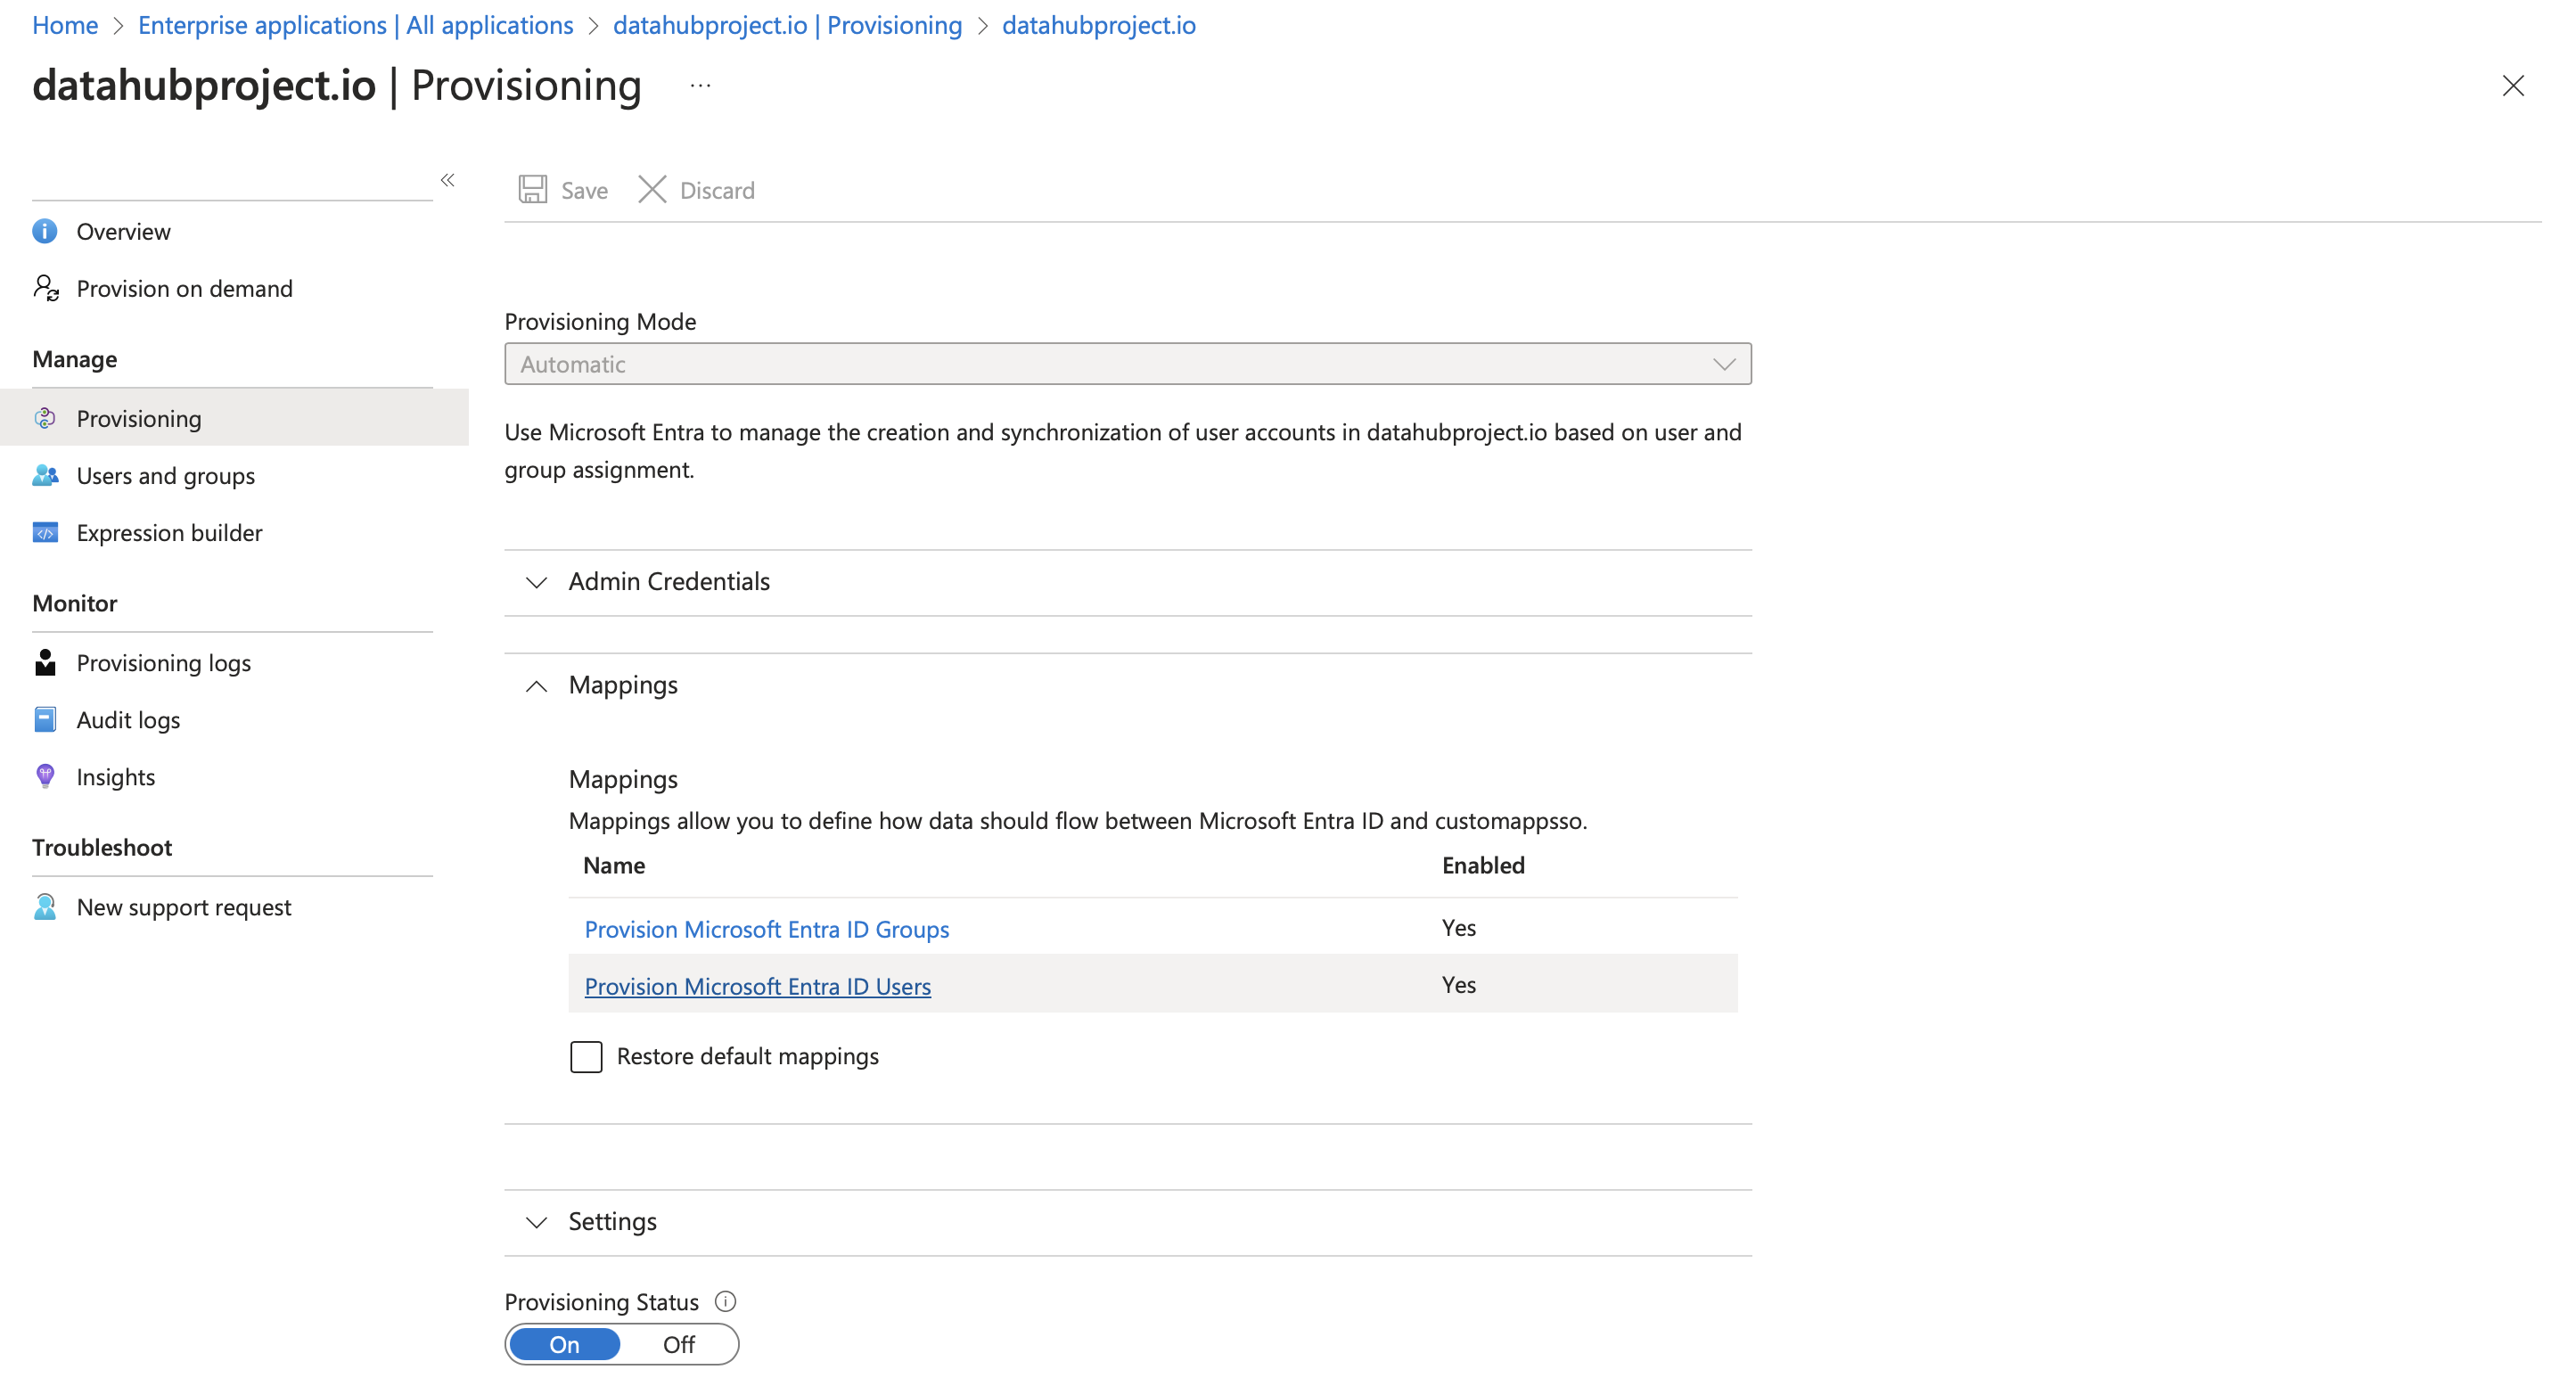The height and width of the screenshot is (1378, 2576).
Task: Click the Provisioning Status info icon
Action: (x=725, y=1301)
